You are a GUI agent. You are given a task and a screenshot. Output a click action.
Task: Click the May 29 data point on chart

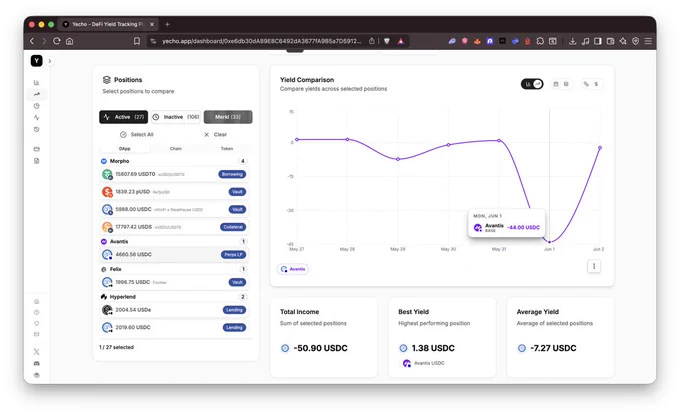pyautogui.click(x=398, y=159)
